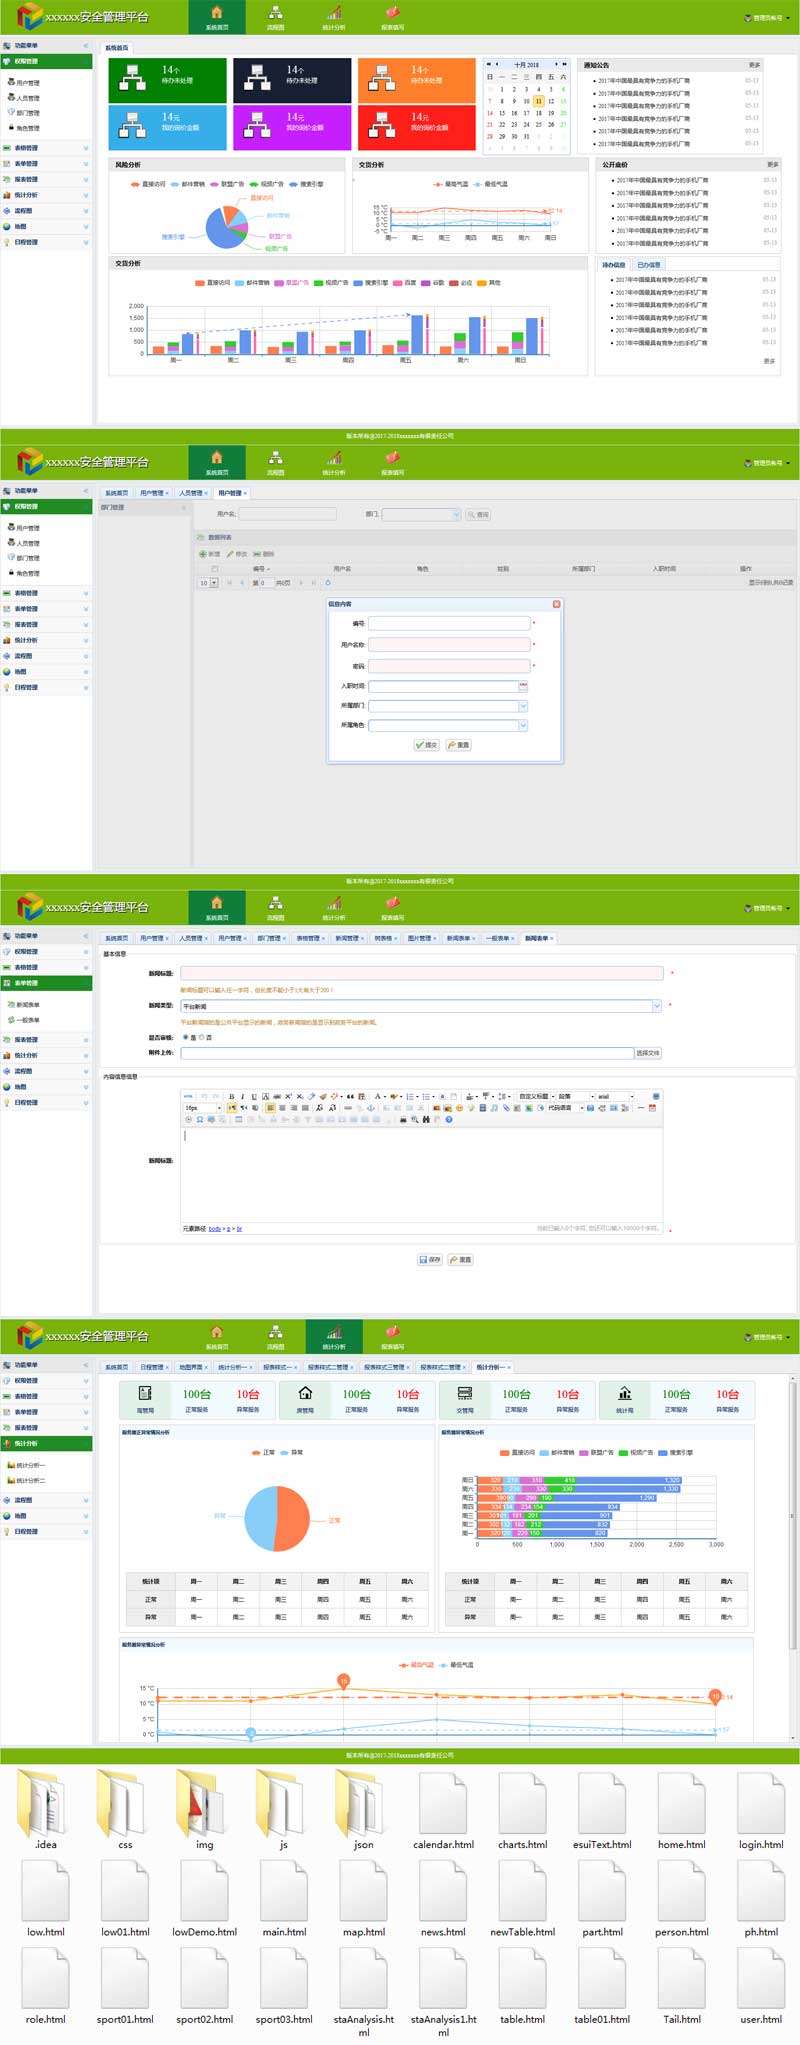Click the 选择文件 upload button

(648, 1053)
